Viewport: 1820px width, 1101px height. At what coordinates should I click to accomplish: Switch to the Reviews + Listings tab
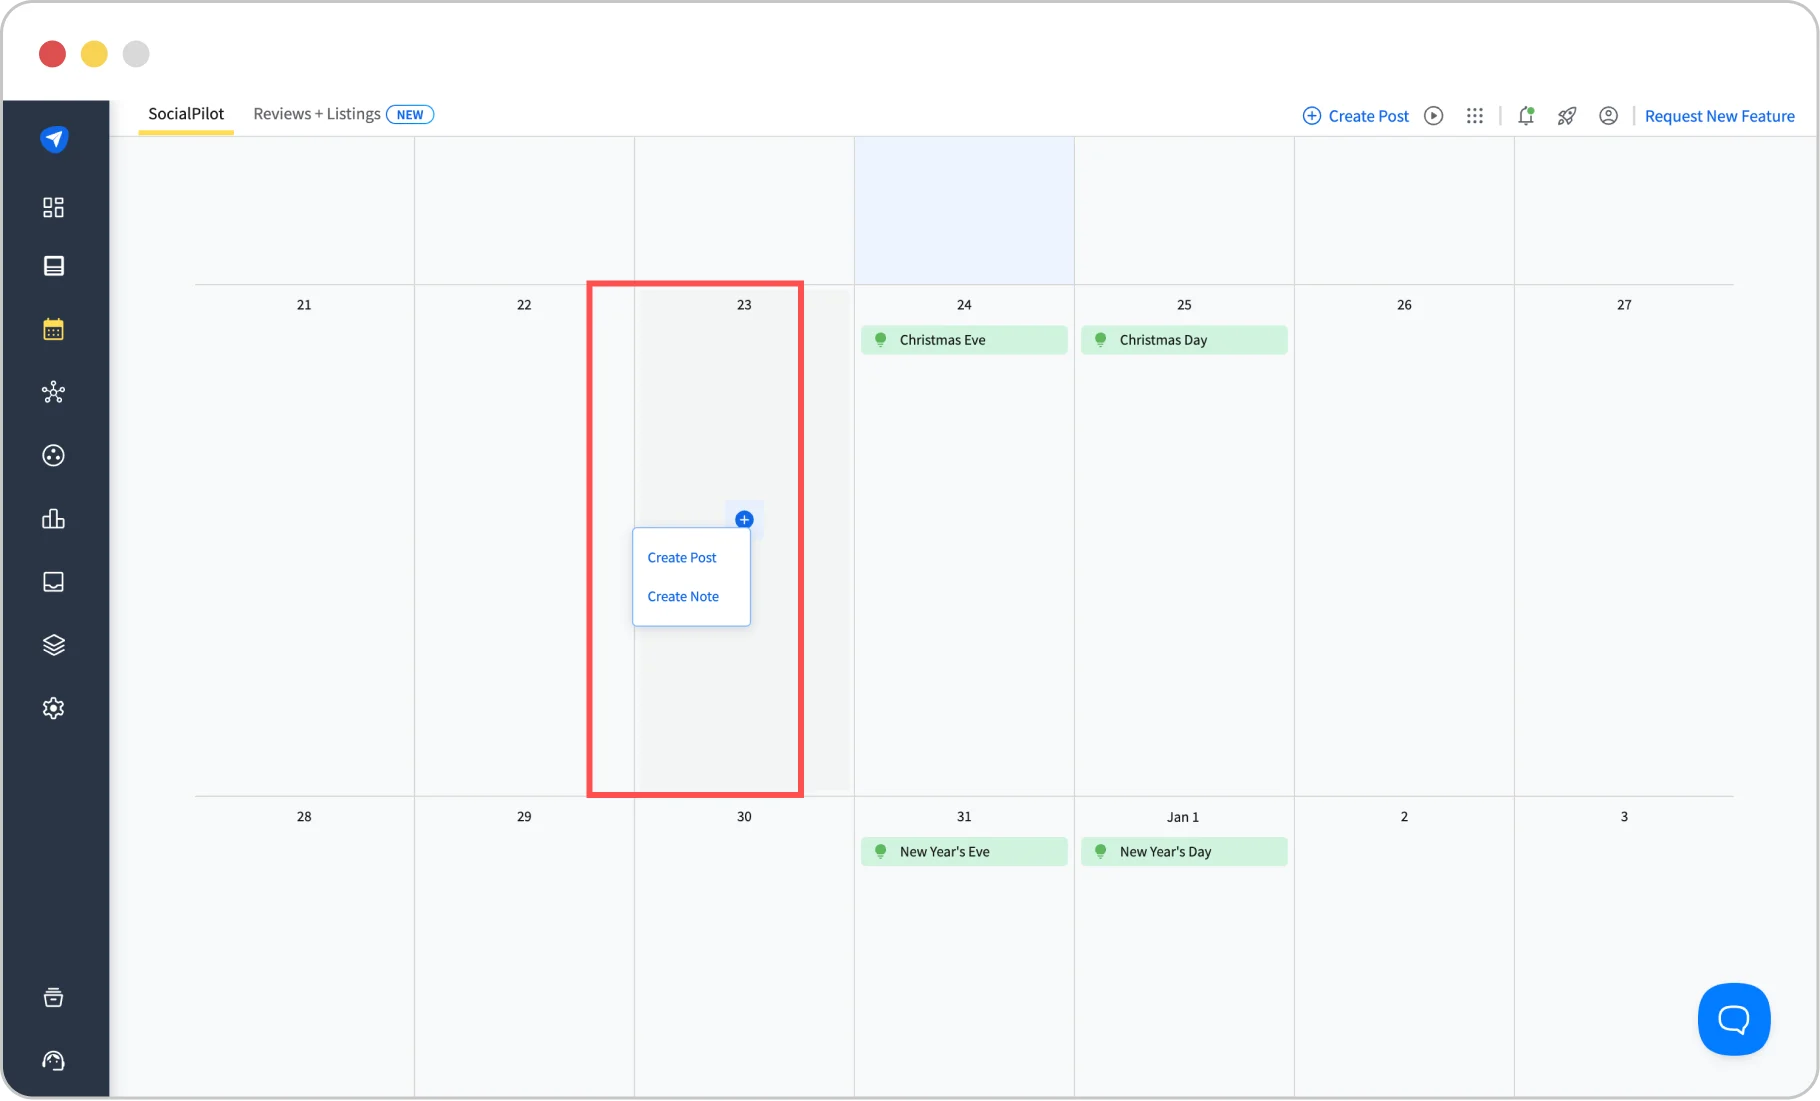(316, 113)
